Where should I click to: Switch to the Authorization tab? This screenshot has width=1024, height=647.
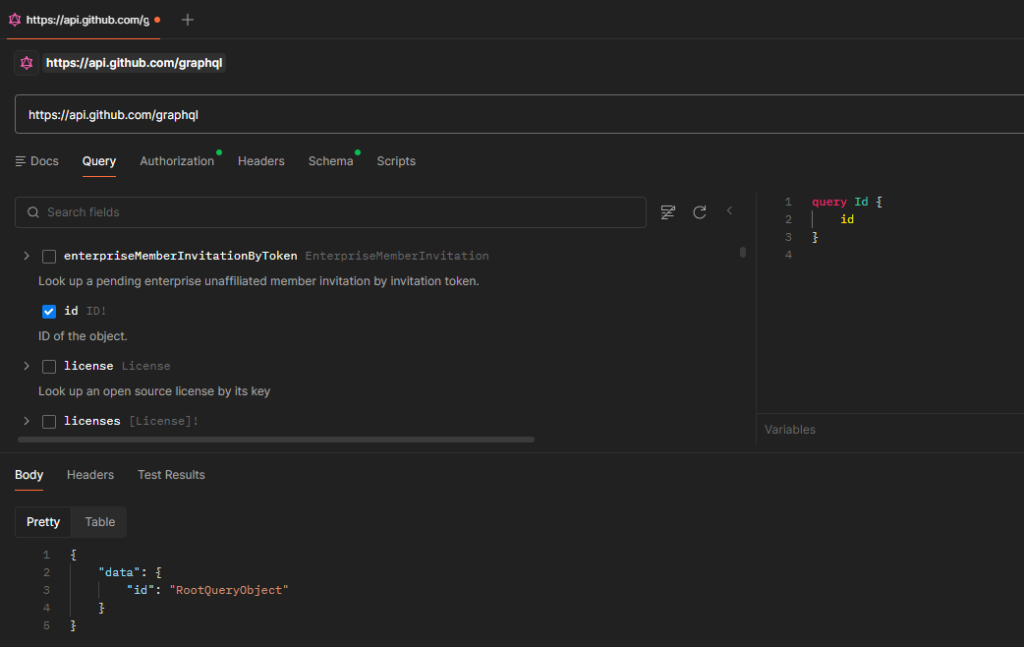[177, 161]
